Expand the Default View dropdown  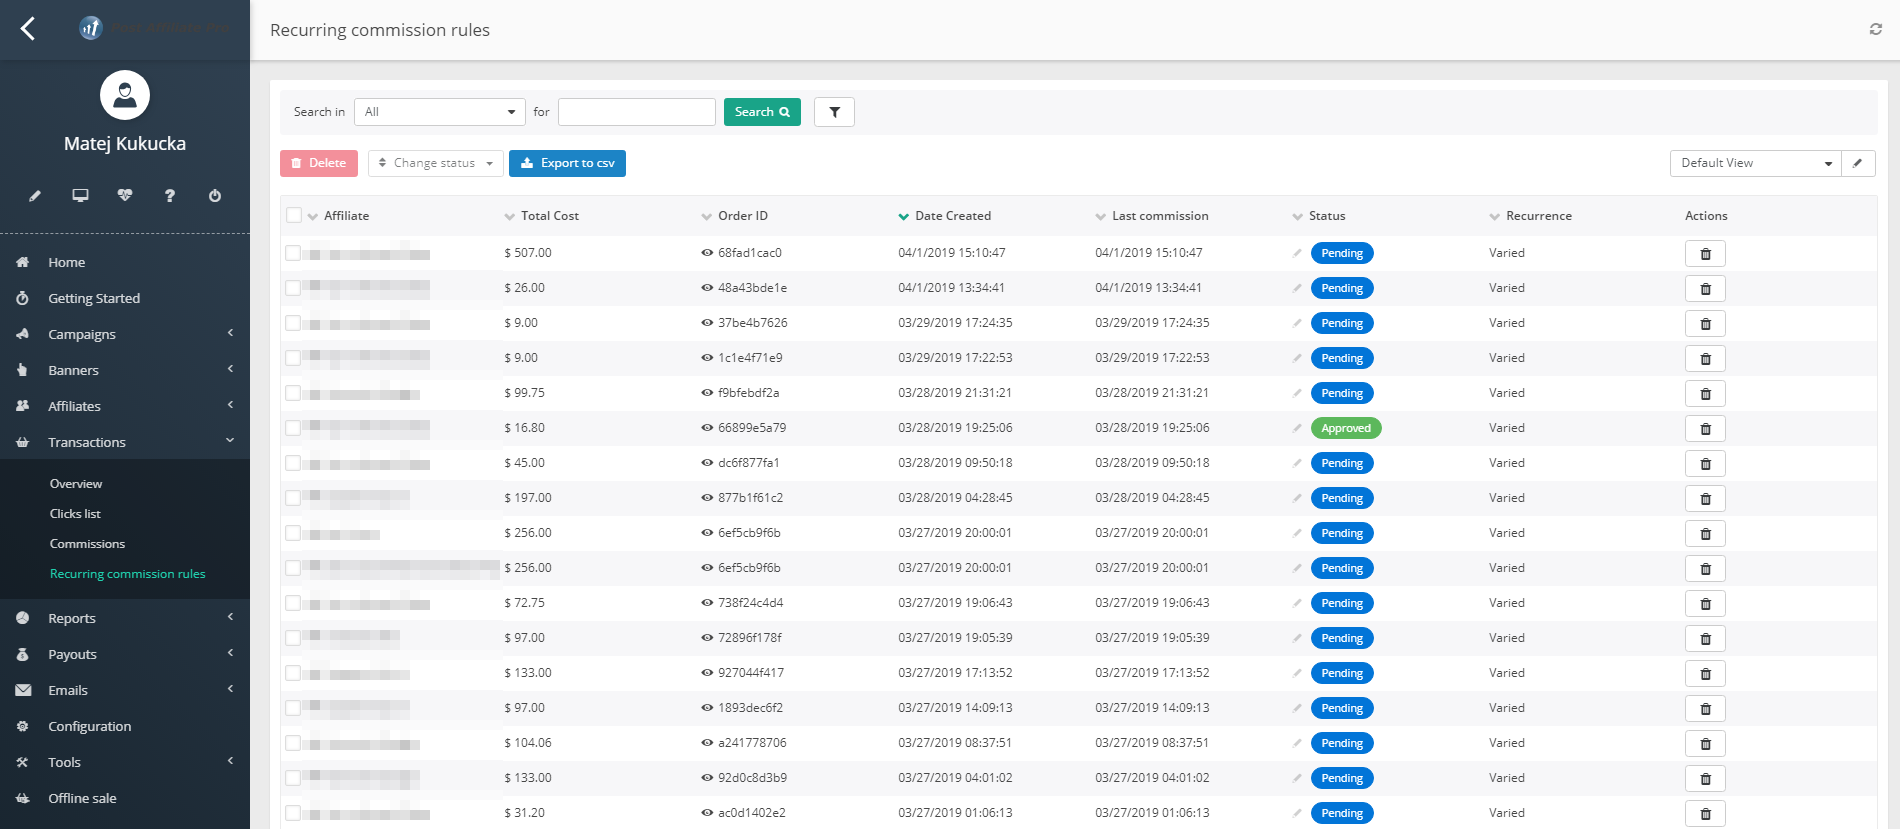pos(1755,163)
